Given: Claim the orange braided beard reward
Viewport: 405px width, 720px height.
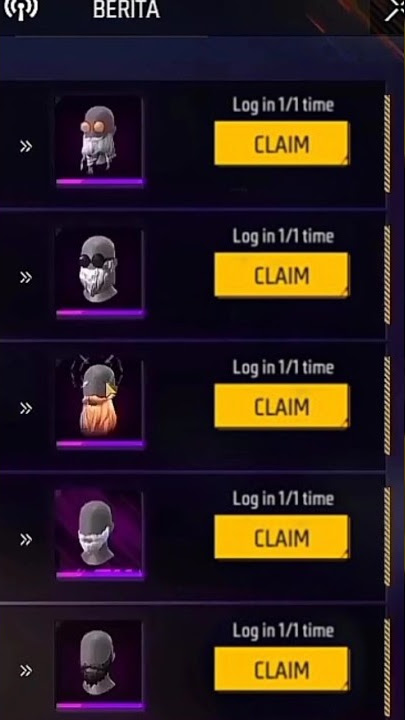Looking at the screenshot, I should point(281,406).
